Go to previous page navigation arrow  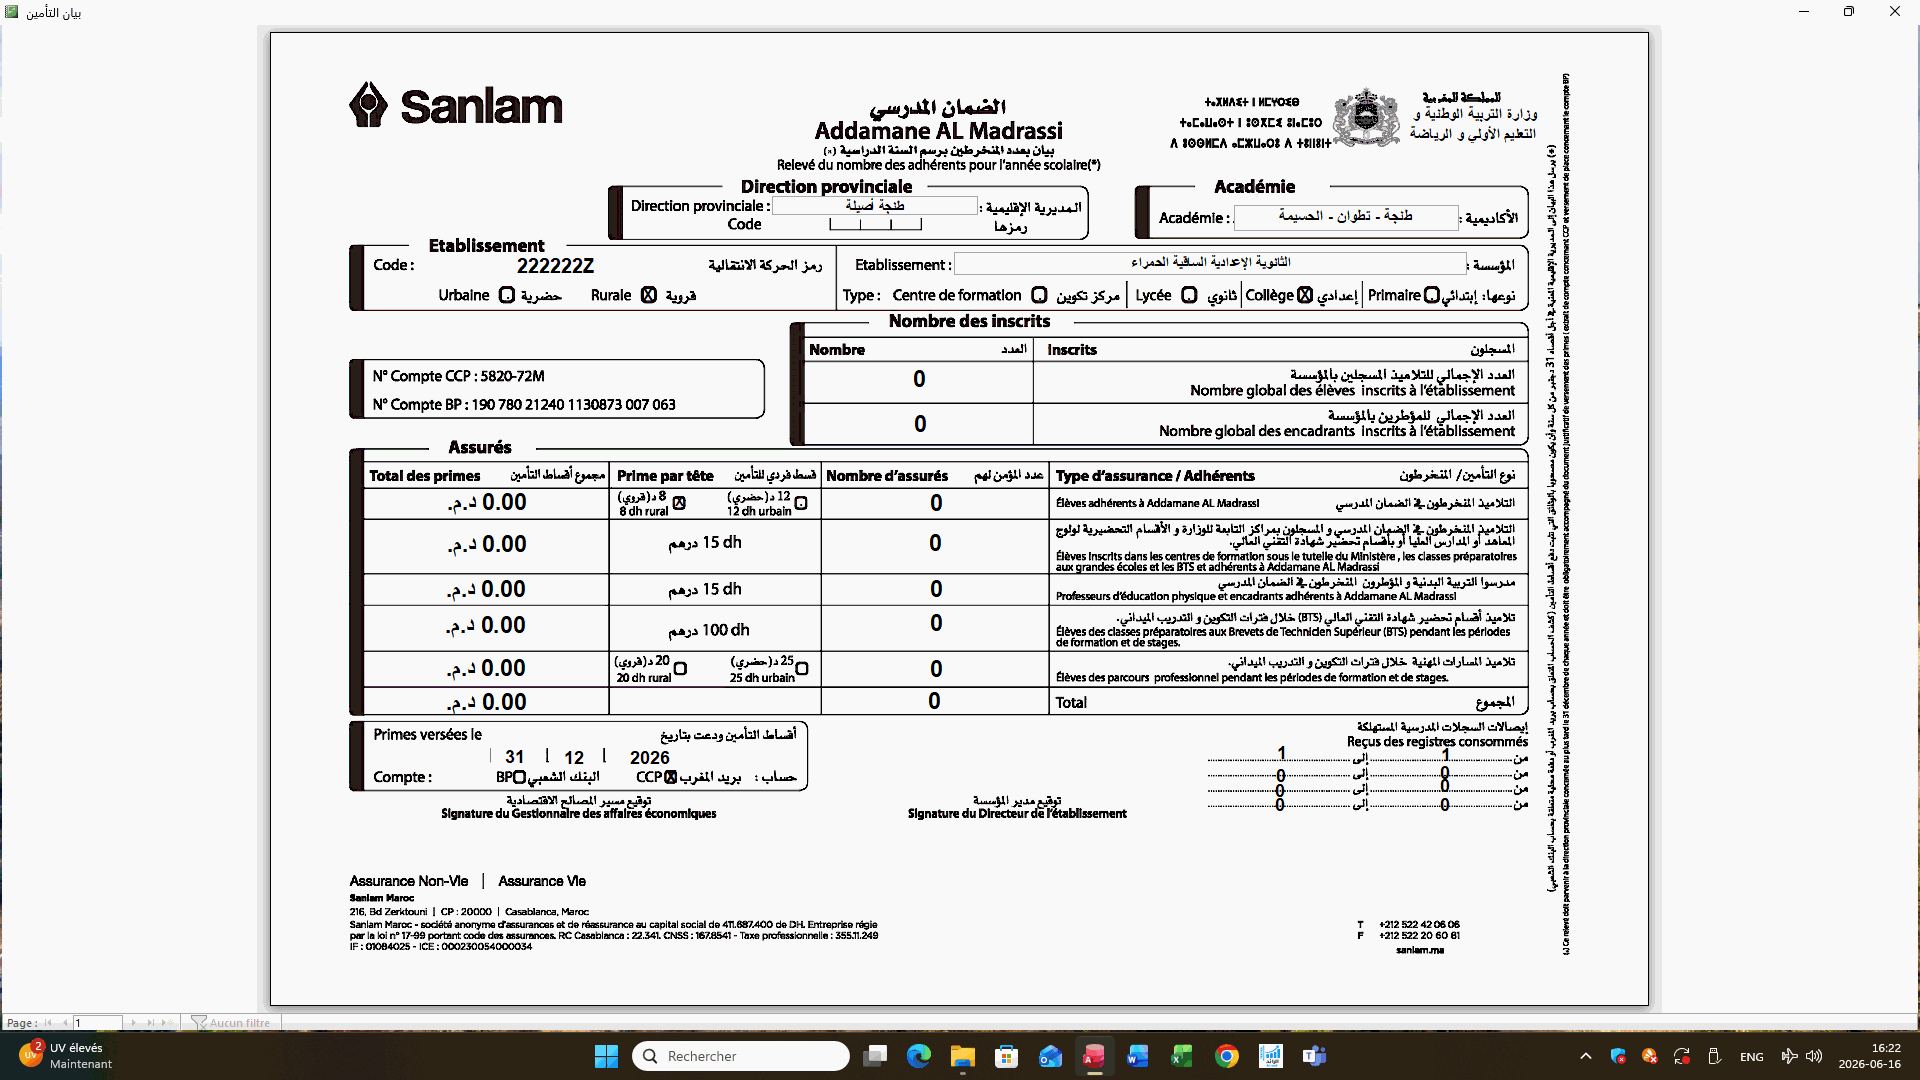point(64,1023)
